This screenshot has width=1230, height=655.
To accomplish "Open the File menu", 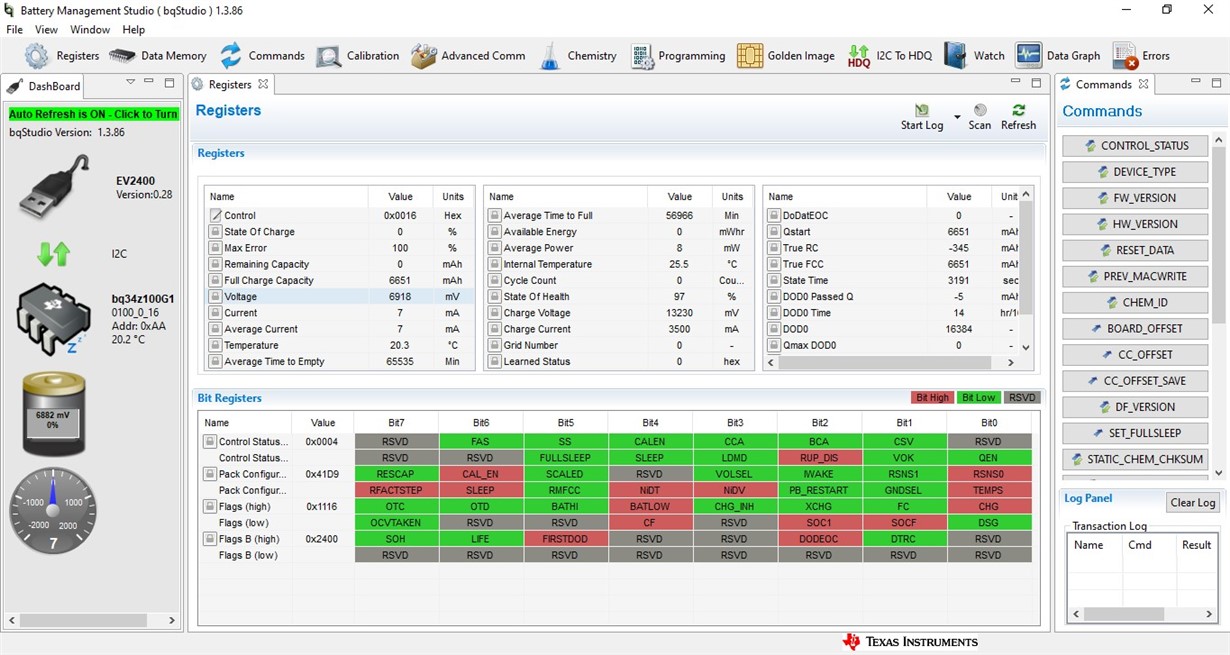I will 14,30.
